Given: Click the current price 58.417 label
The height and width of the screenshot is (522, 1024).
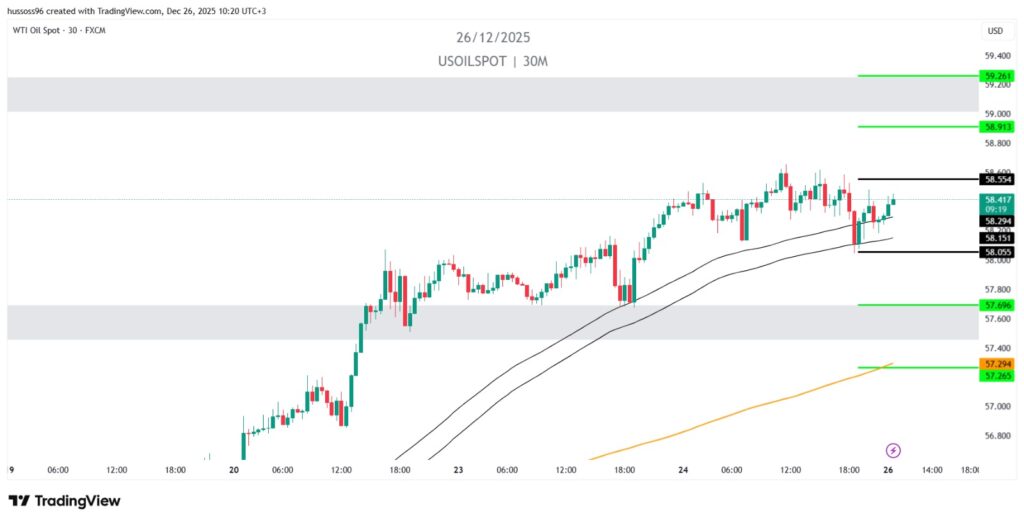Looking at the screenshot, I should pos(997,200).
